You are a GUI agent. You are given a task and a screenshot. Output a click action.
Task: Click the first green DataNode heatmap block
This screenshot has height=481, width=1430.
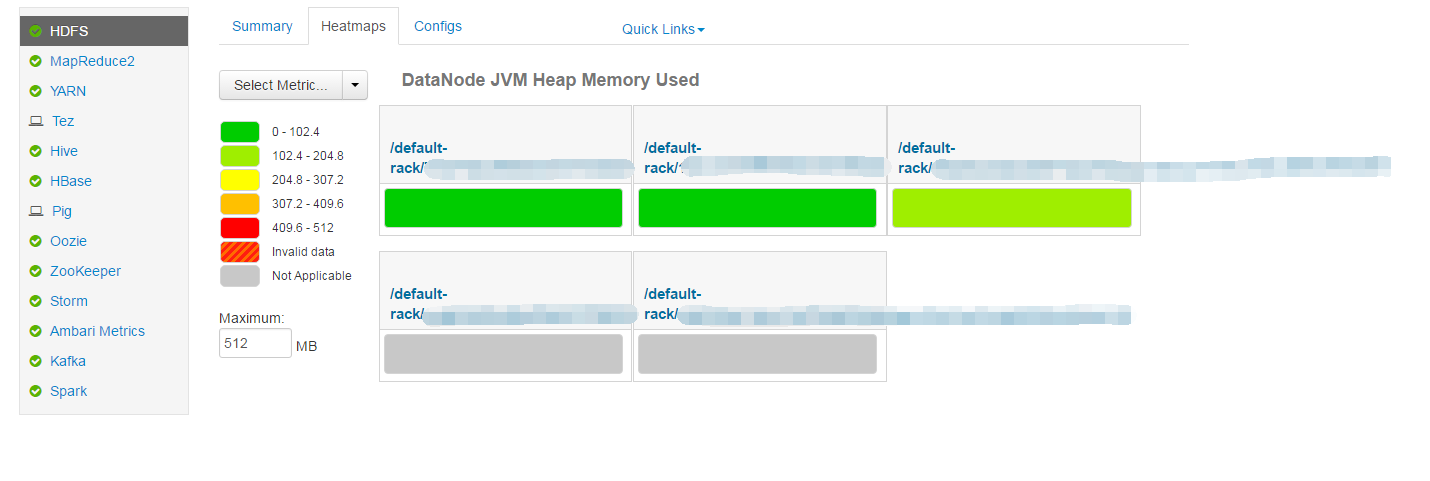point(503,208)
